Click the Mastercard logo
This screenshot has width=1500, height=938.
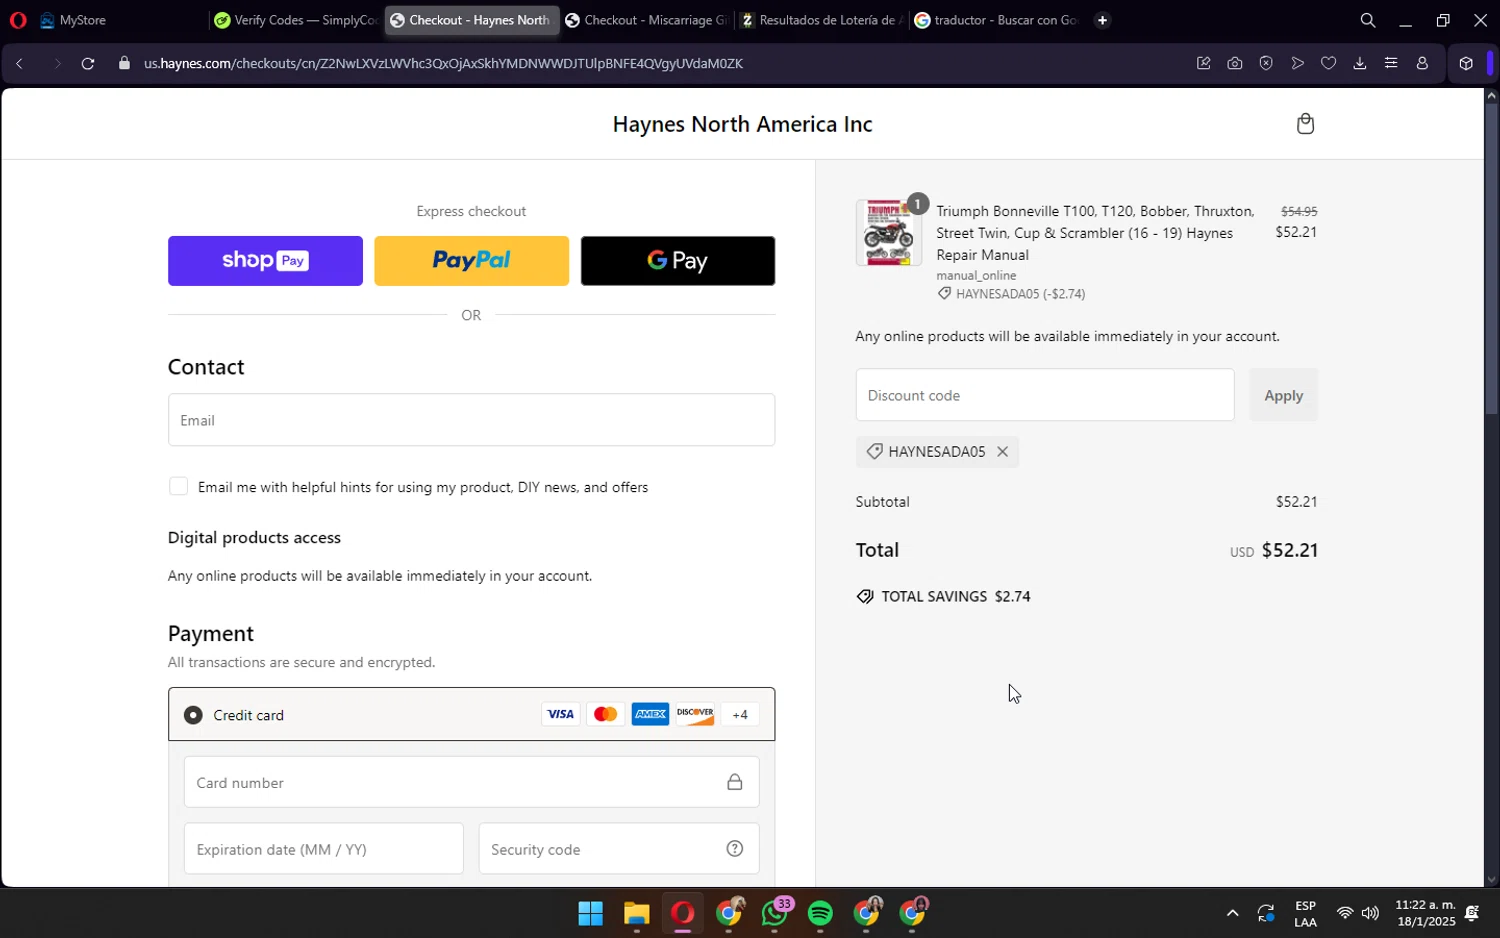click(606, 714)
